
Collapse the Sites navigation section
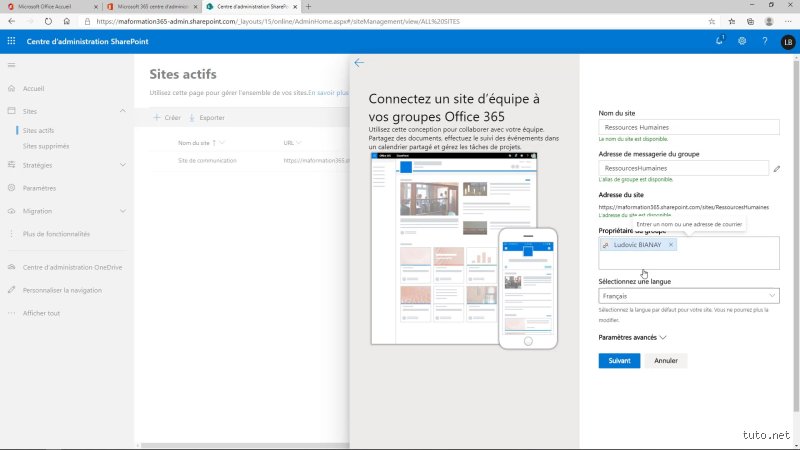click(x=122, y=111)
